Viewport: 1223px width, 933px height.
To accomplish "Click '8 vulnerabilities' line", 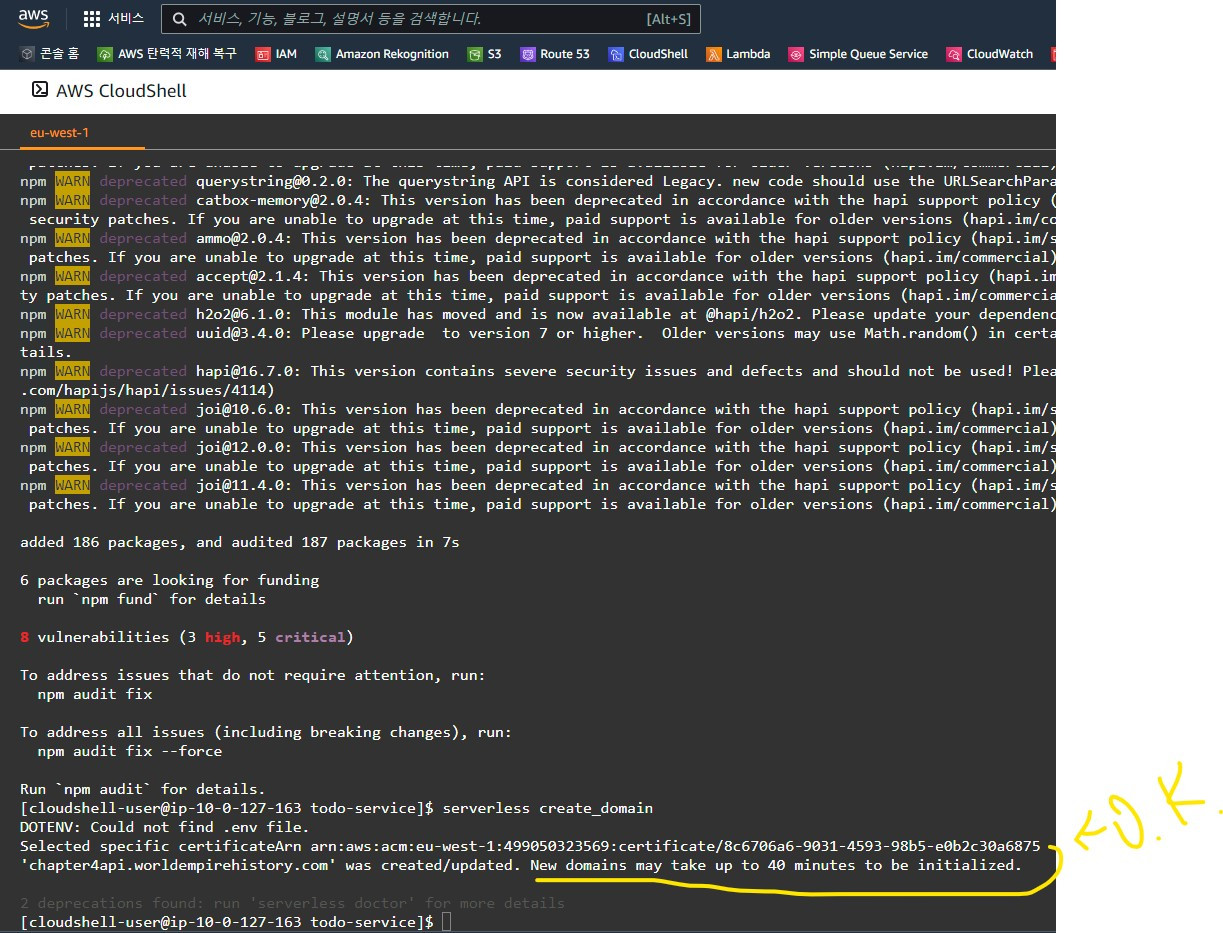I will (187, 637).
